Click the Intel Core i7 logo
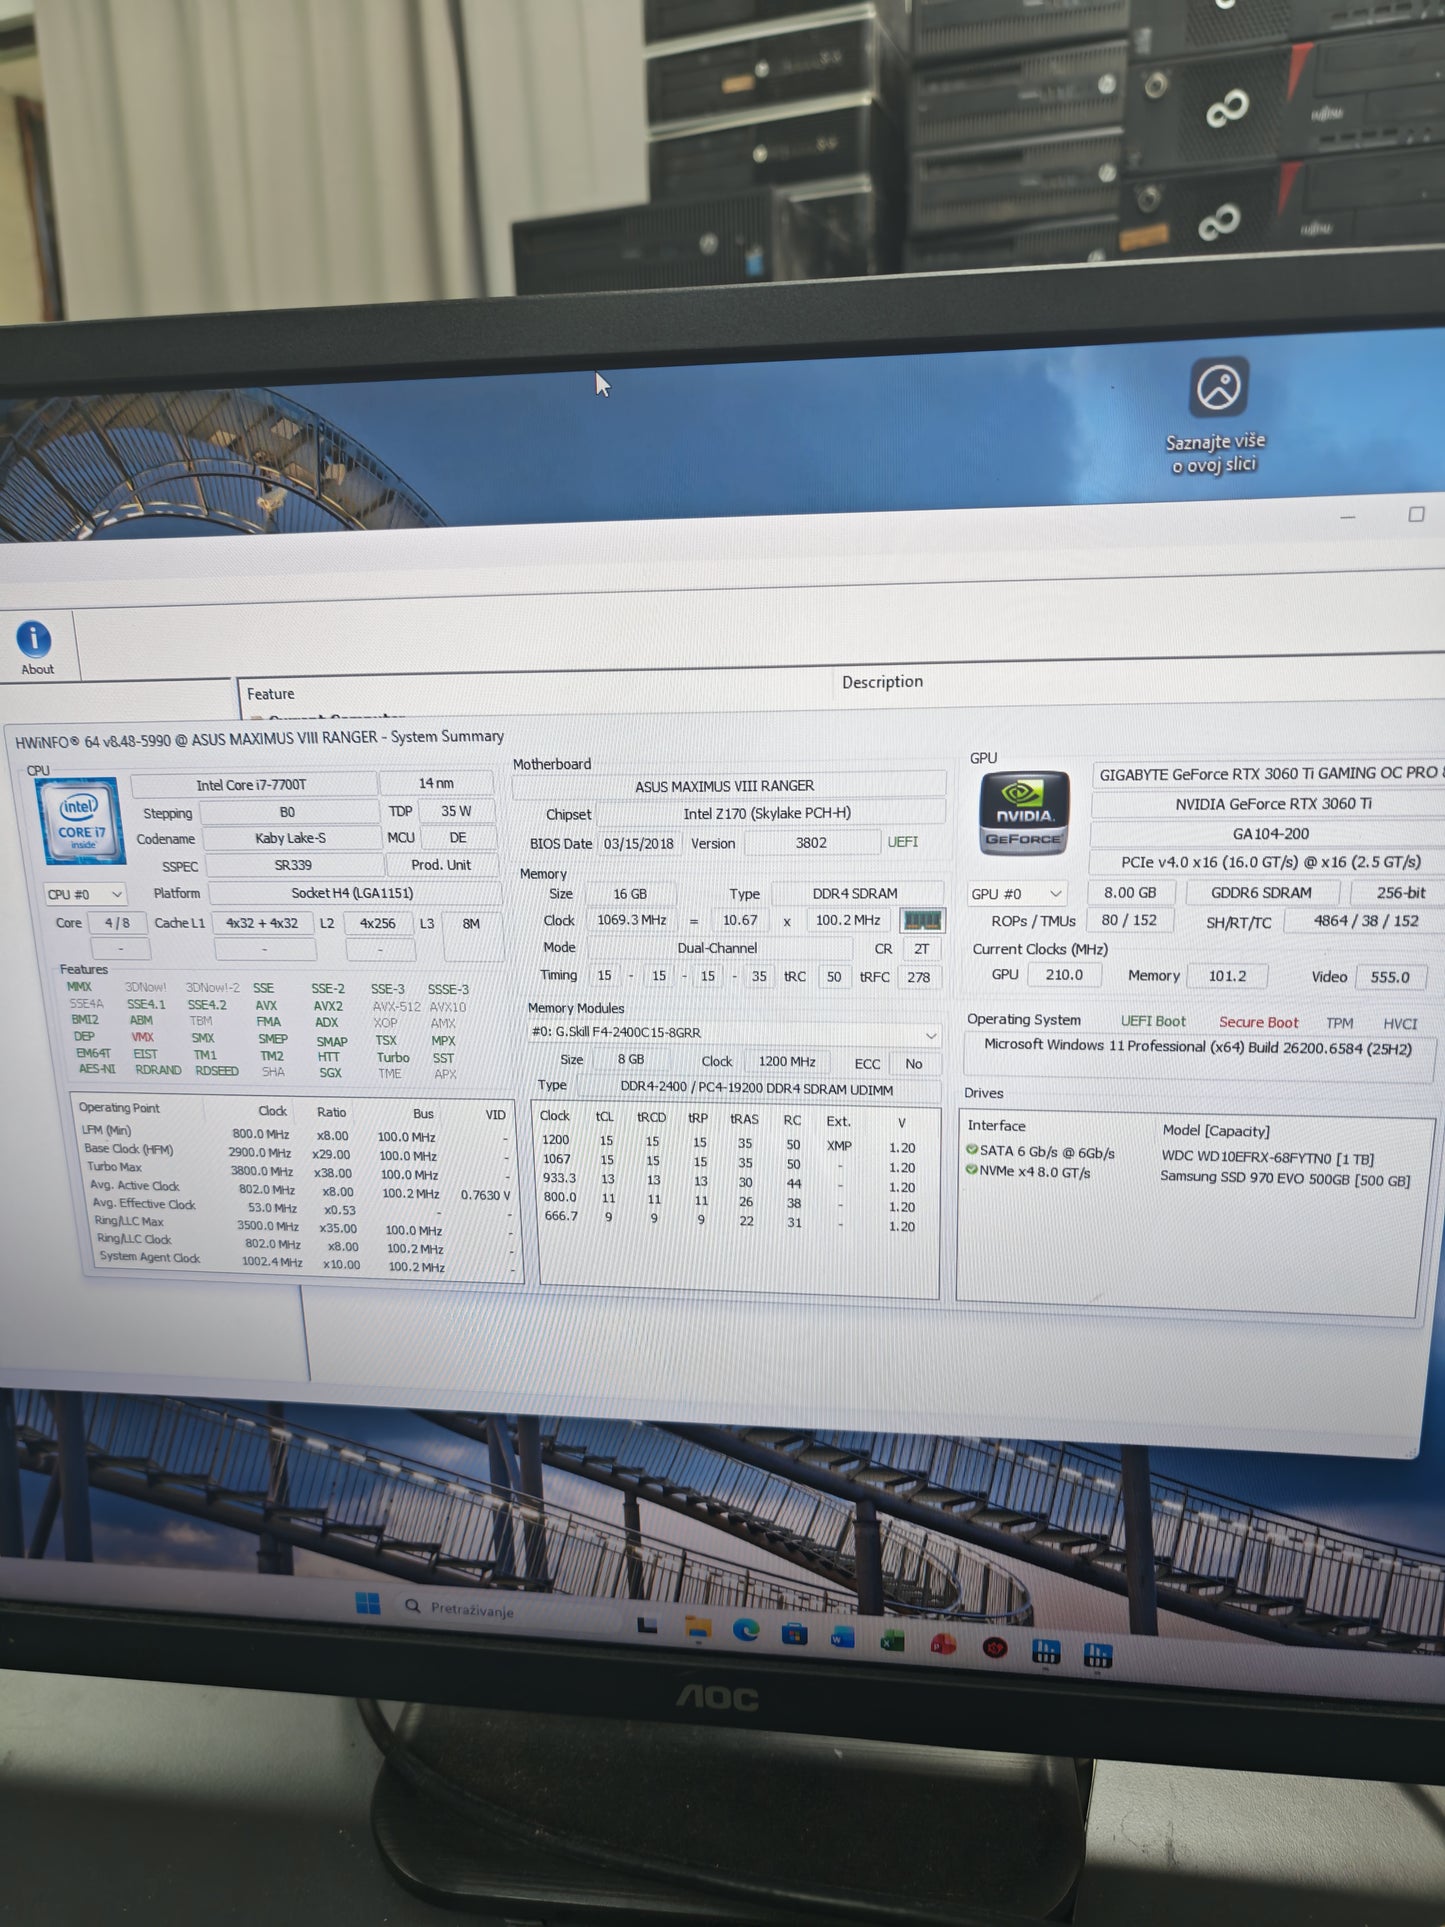Screen dimensions: 1445x1927 [82, 820]
